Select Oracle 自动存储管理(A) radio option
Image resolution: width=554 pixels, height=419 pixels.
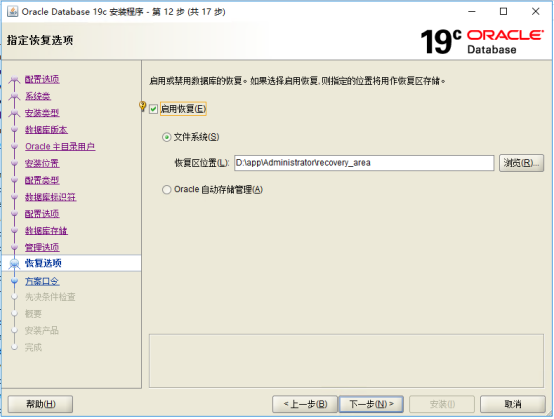click(x=166, y=190)
